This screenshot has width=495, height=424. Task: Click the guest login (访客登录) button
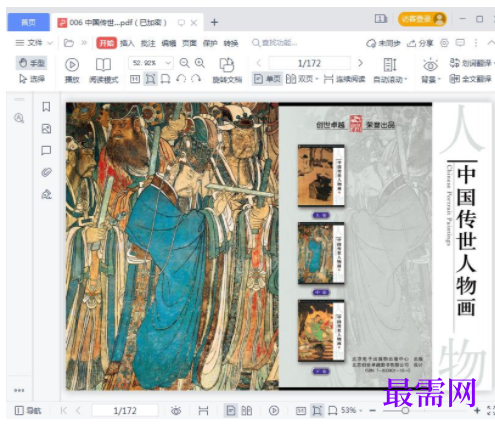[422, 19]
